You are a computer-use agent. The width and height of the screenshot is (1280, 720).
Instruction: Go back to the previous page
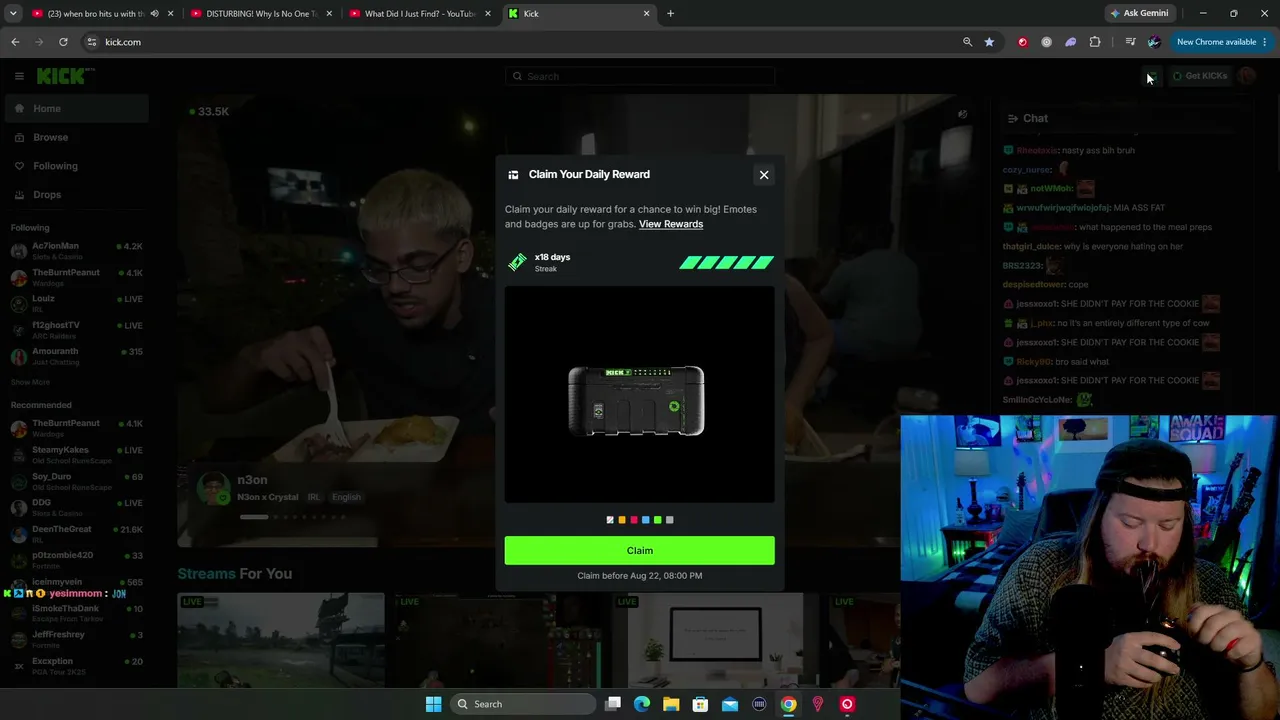(x=15, y=42)
